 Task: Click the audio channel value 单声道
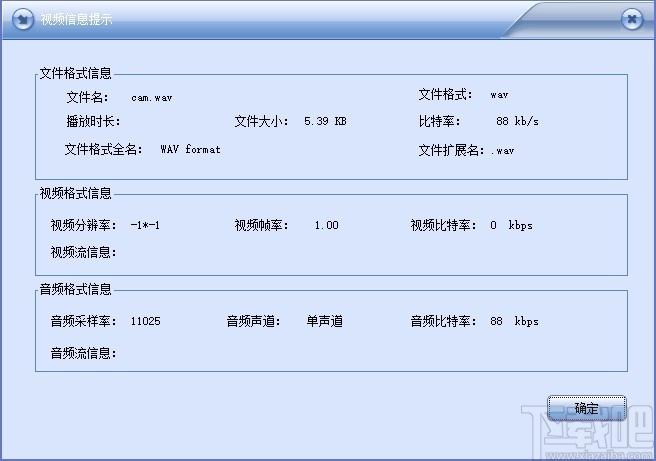pos(325,321)
